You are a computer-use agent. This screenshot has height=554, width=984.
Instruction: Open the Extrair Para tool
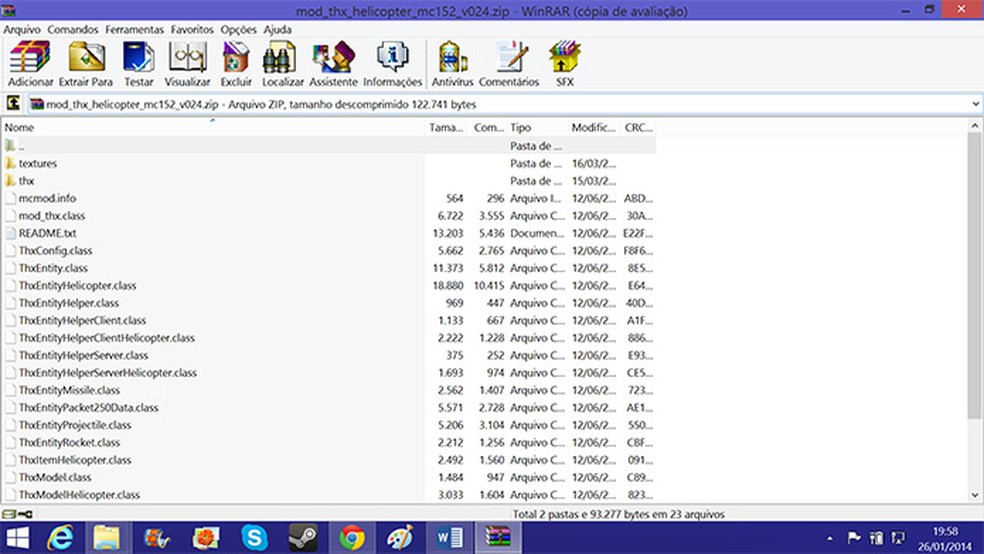pyautogui.click(x=86, y=63)
